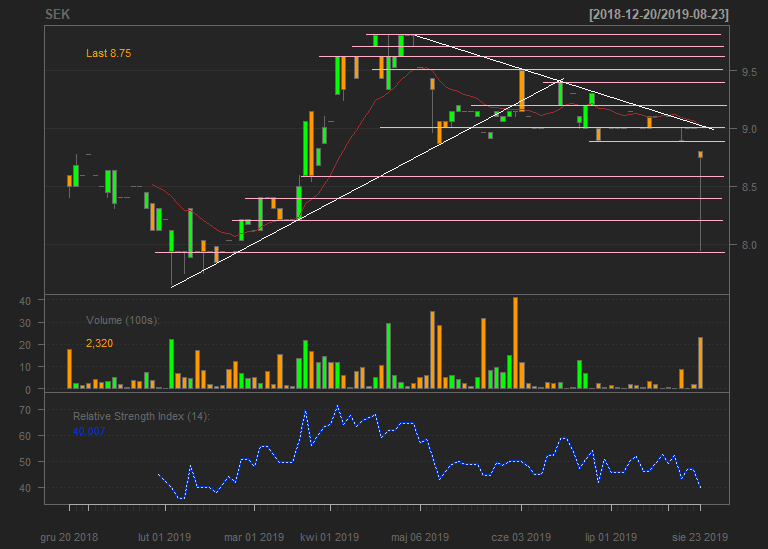Click the volume axis label 30

(x=25, y=323)
